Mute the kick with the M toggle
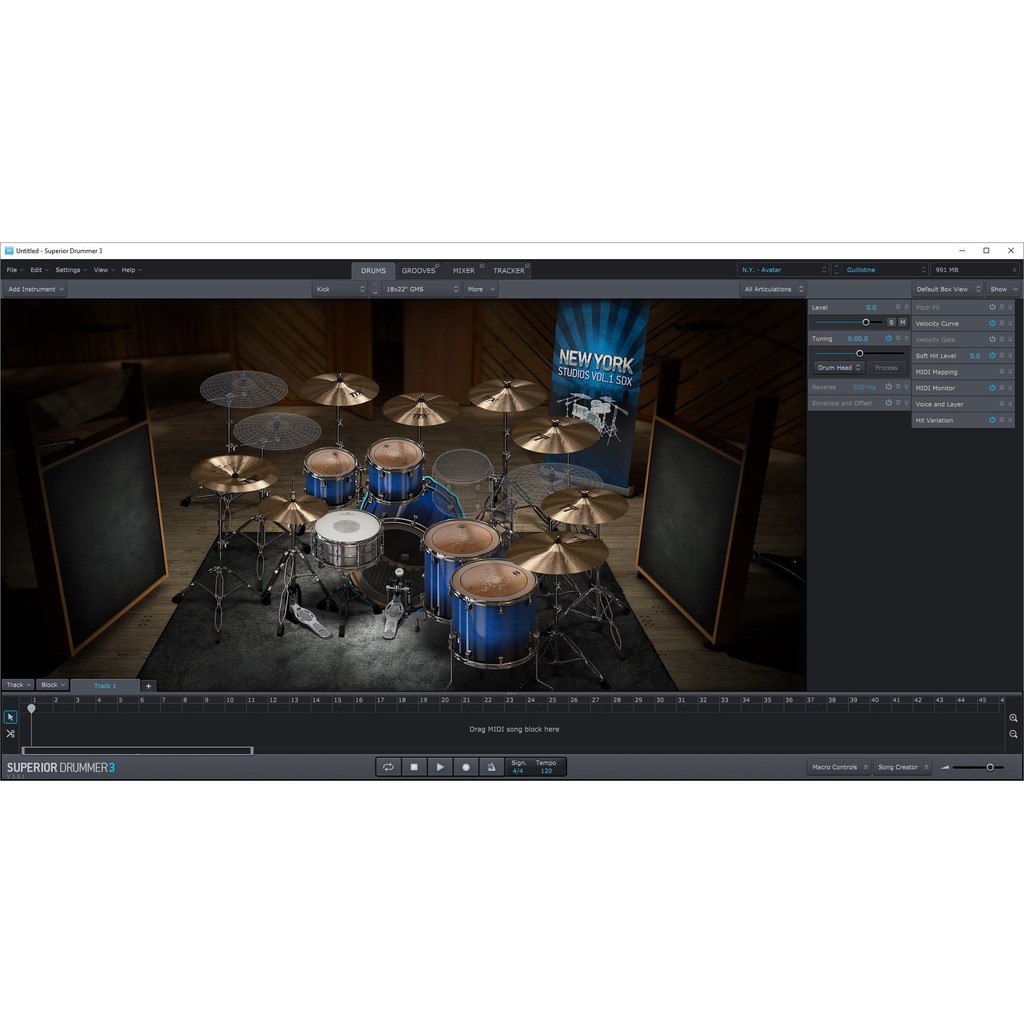 [903, 322]
